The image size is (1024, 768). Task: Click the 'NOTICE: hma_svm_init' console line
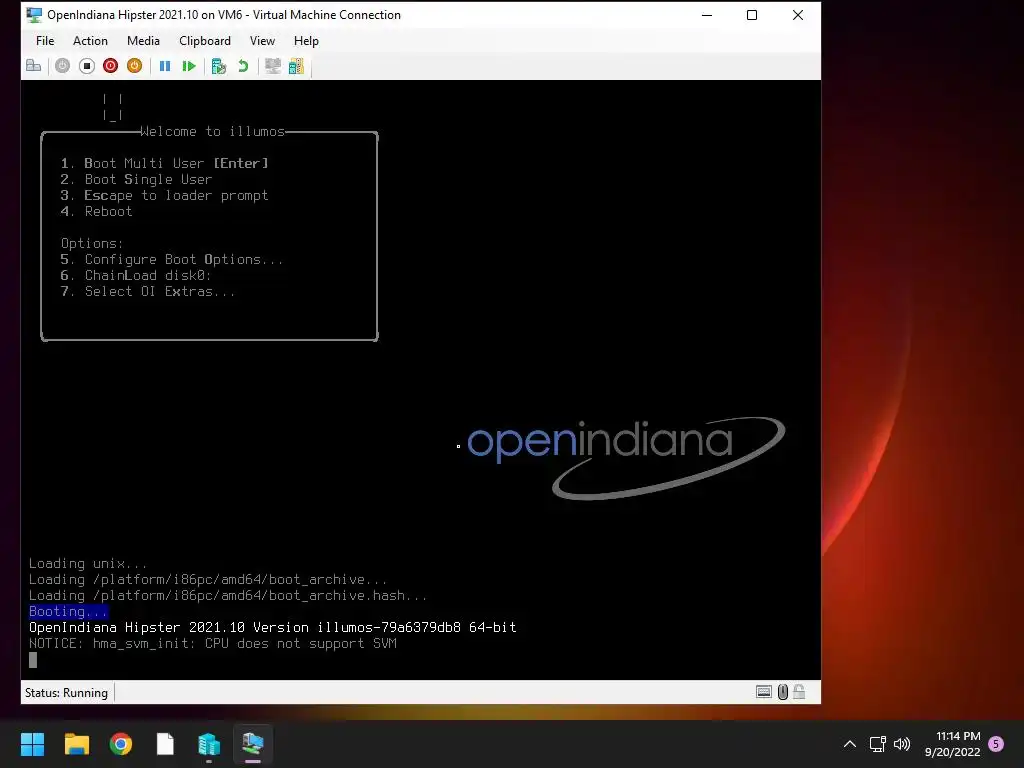[x=213, y=644]
